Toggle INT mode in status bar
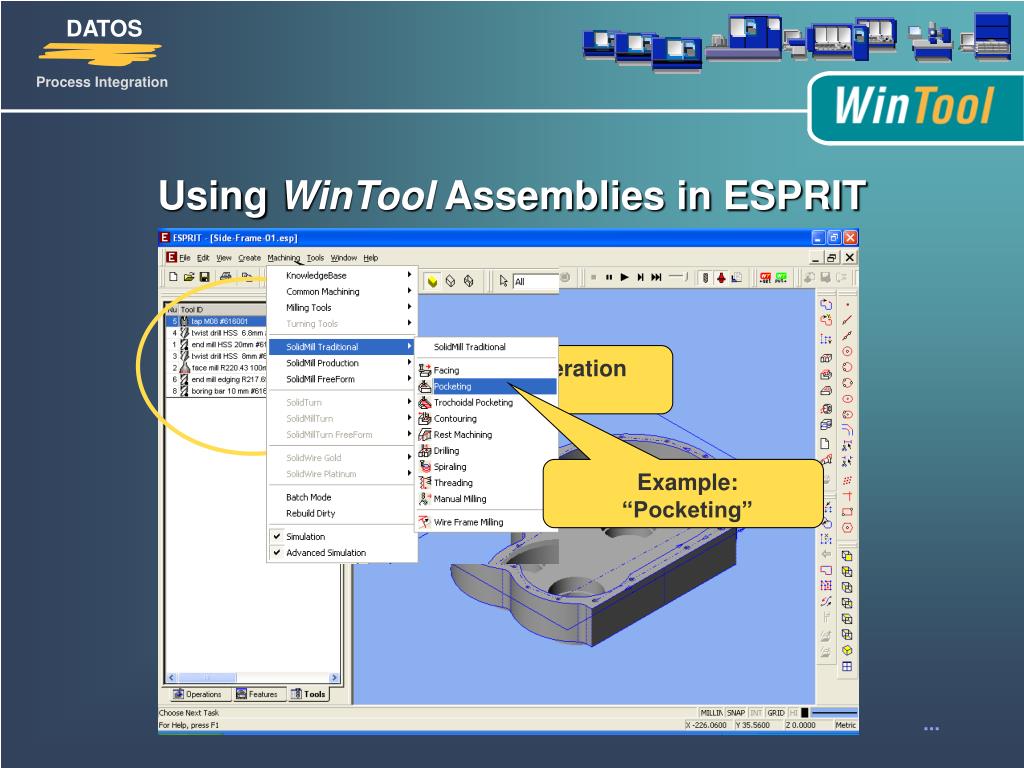This screenshot has height=768, width=1024. coord(756,713)
